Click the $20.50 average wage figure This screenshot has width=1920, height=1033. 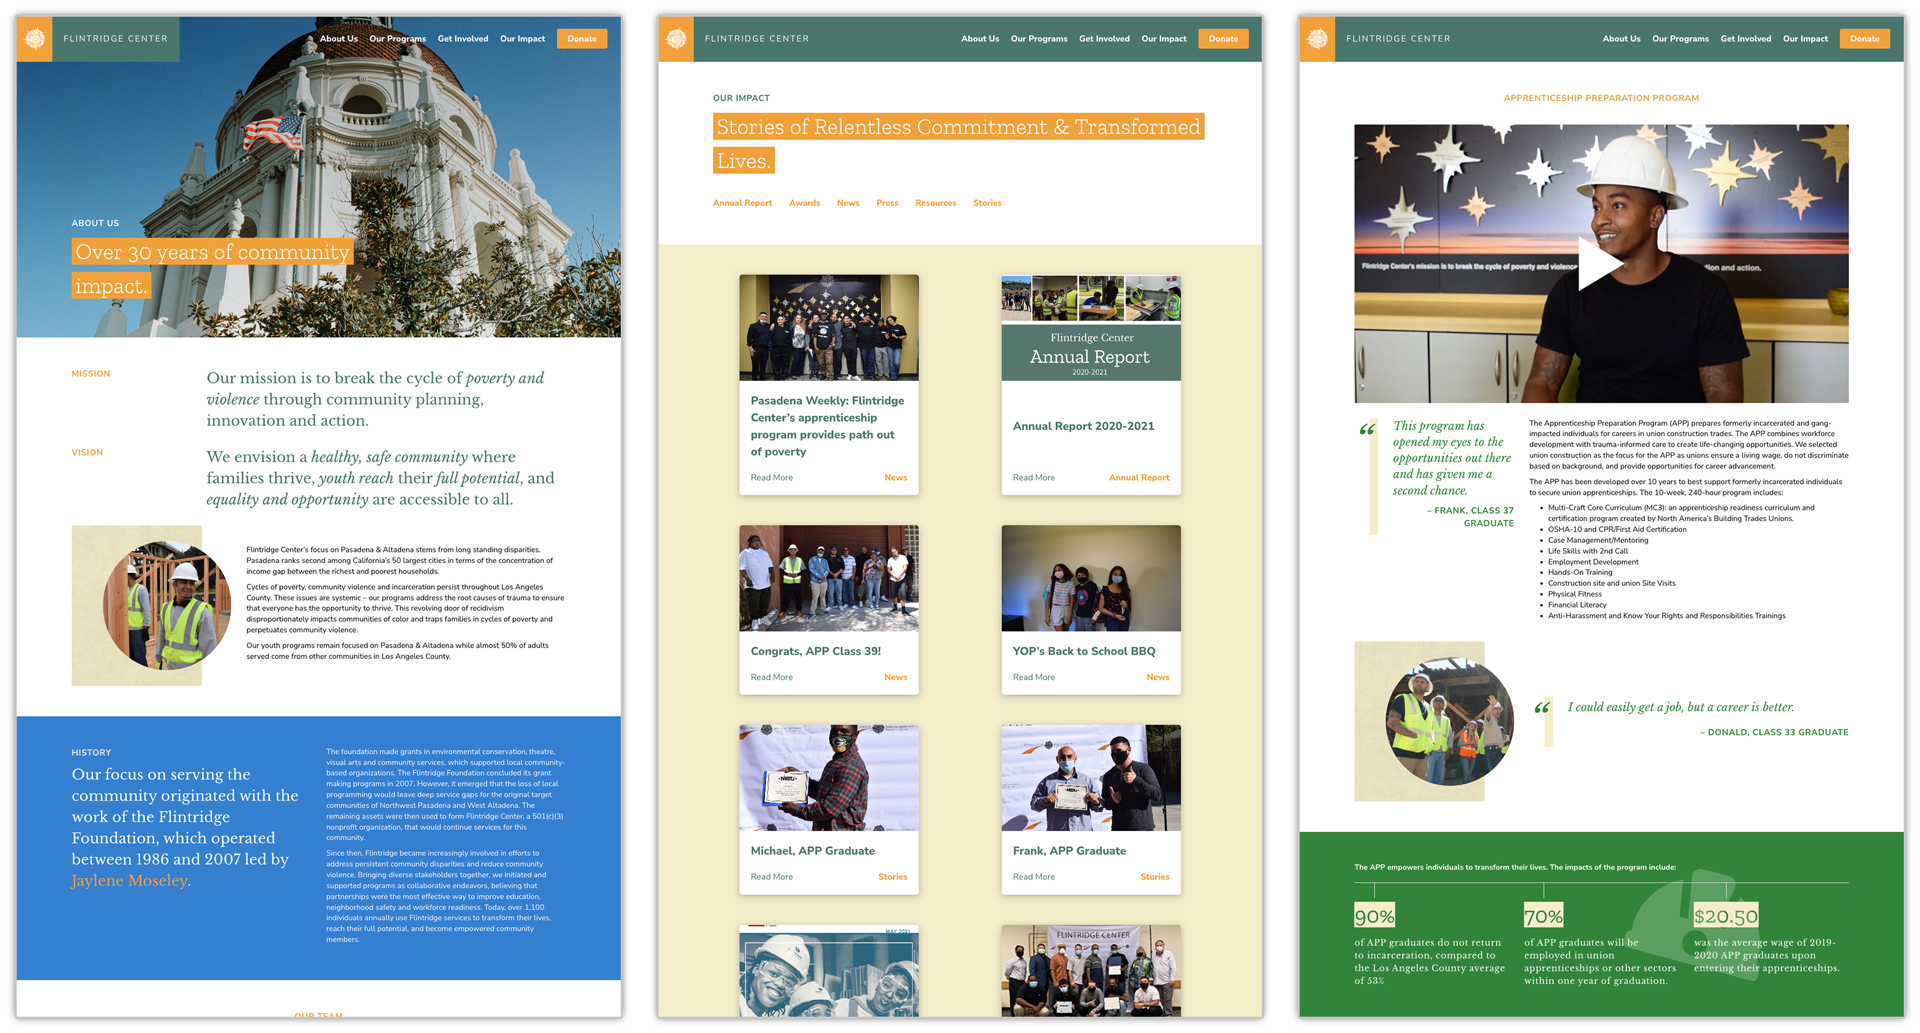coord(1726,916)
